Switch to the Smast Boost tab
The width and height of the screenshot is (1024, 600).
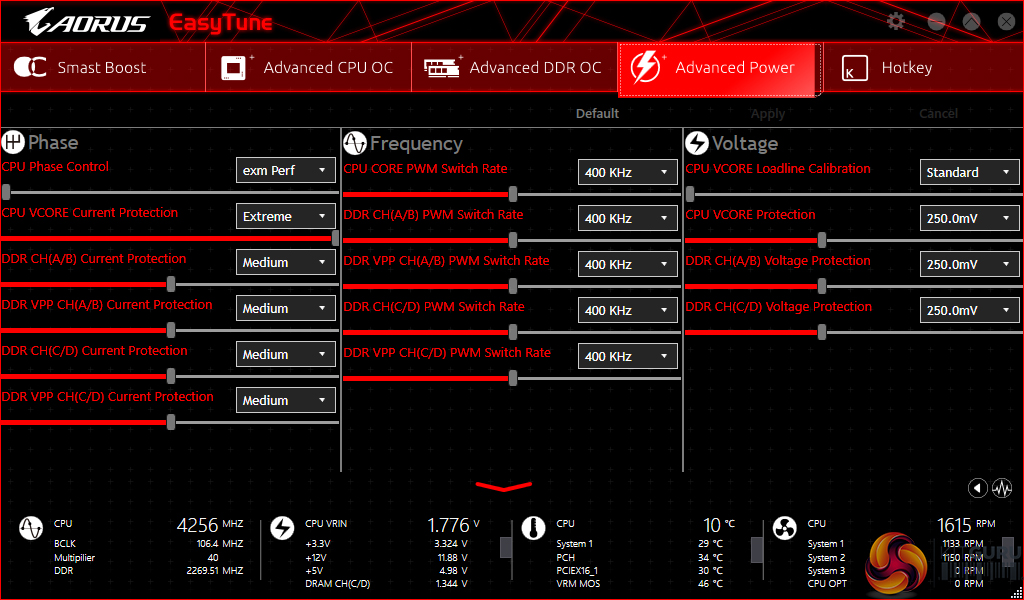point(103,67)
